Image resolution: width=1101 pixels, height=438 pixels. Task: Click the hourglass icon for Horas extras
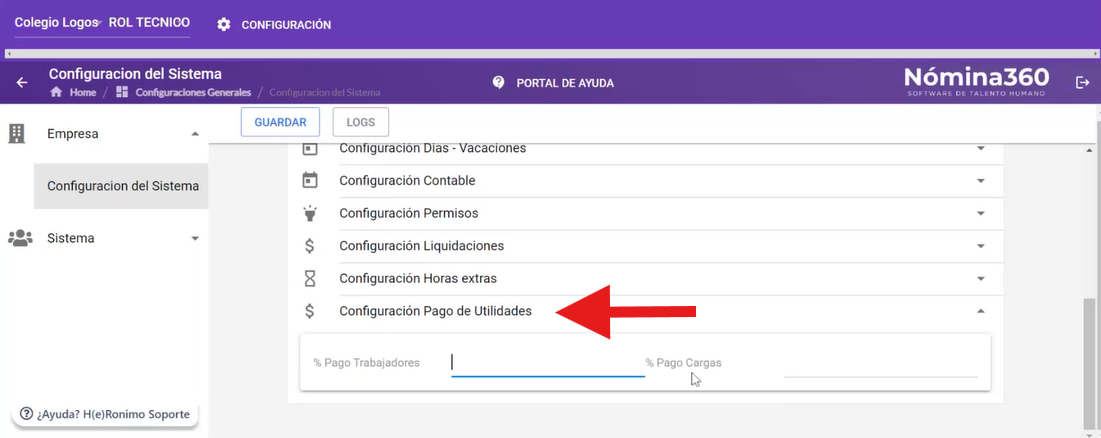[x=310, y=279]
